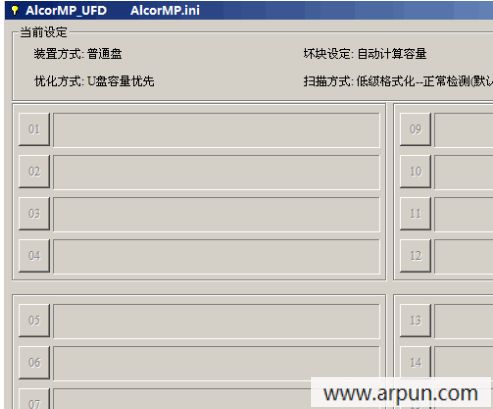493x409 pixels.
Task: Click status field beside port 02
Action: (x=216, y=172)
